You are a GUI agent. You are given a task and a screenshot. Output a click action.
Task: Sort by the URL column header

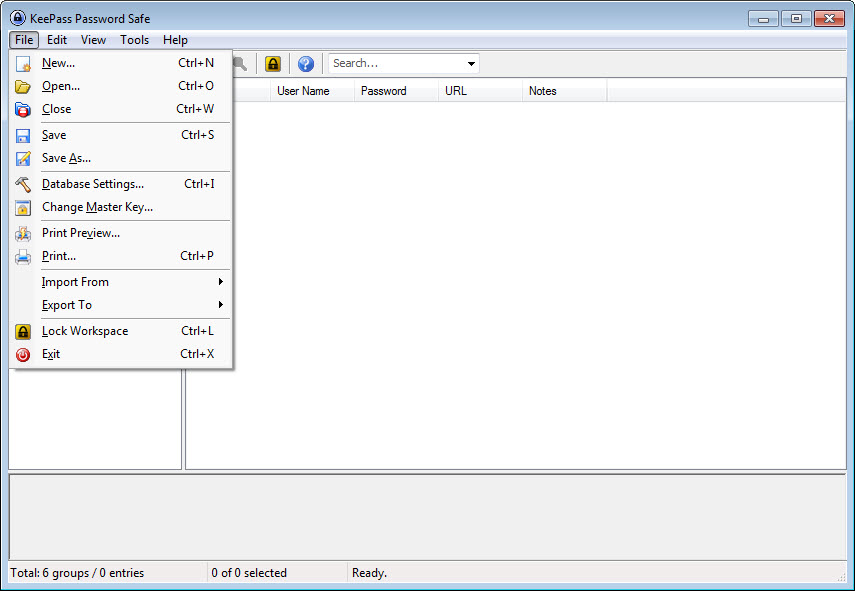tap(480, 91)
